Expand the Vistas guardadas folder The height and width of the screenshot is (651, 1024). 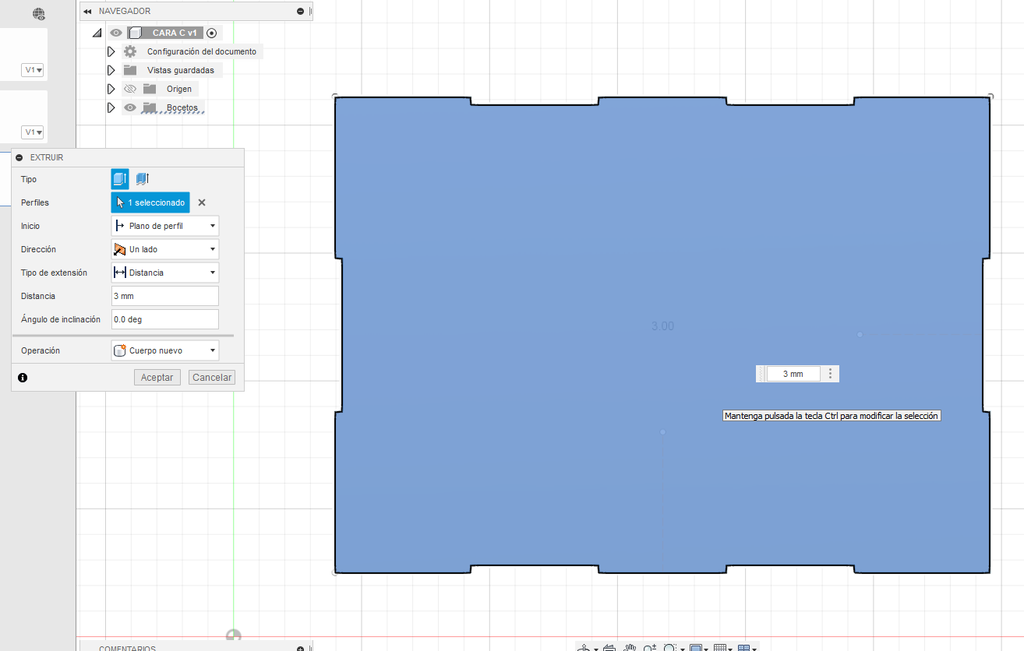111,70
